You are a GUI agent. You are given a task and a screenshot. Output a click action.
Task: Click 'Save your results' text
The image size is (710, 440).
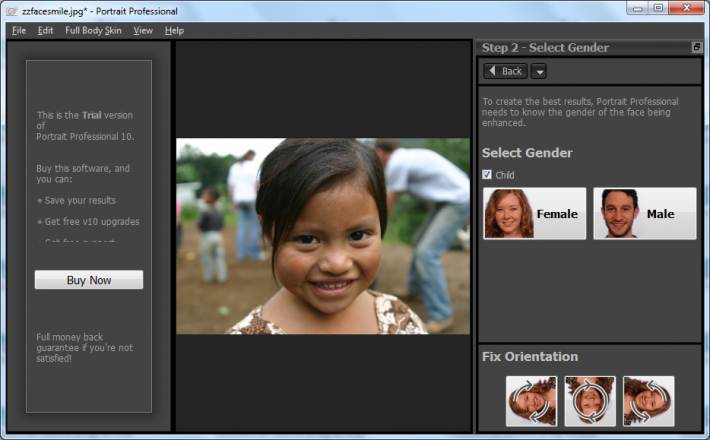pyautogui.click(x=80, y=201)
